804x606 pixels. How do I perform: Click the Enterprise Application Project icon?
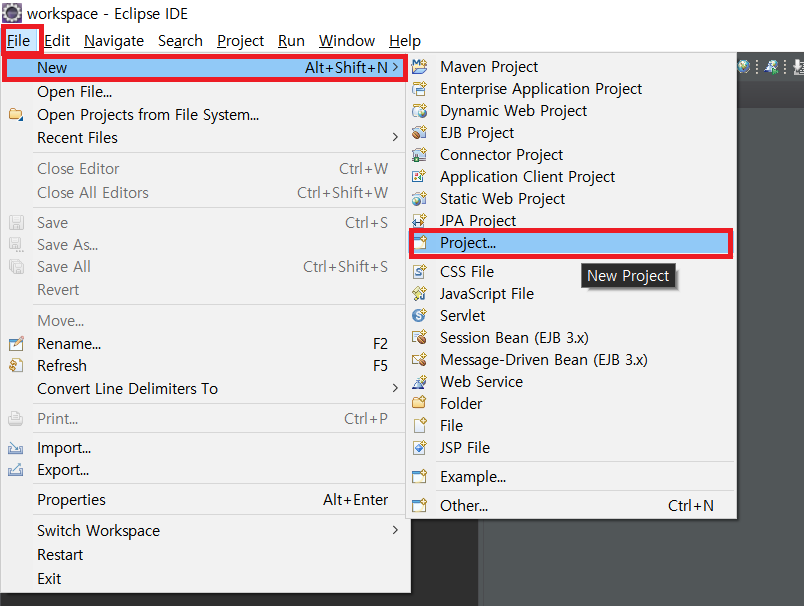point(419,89)
